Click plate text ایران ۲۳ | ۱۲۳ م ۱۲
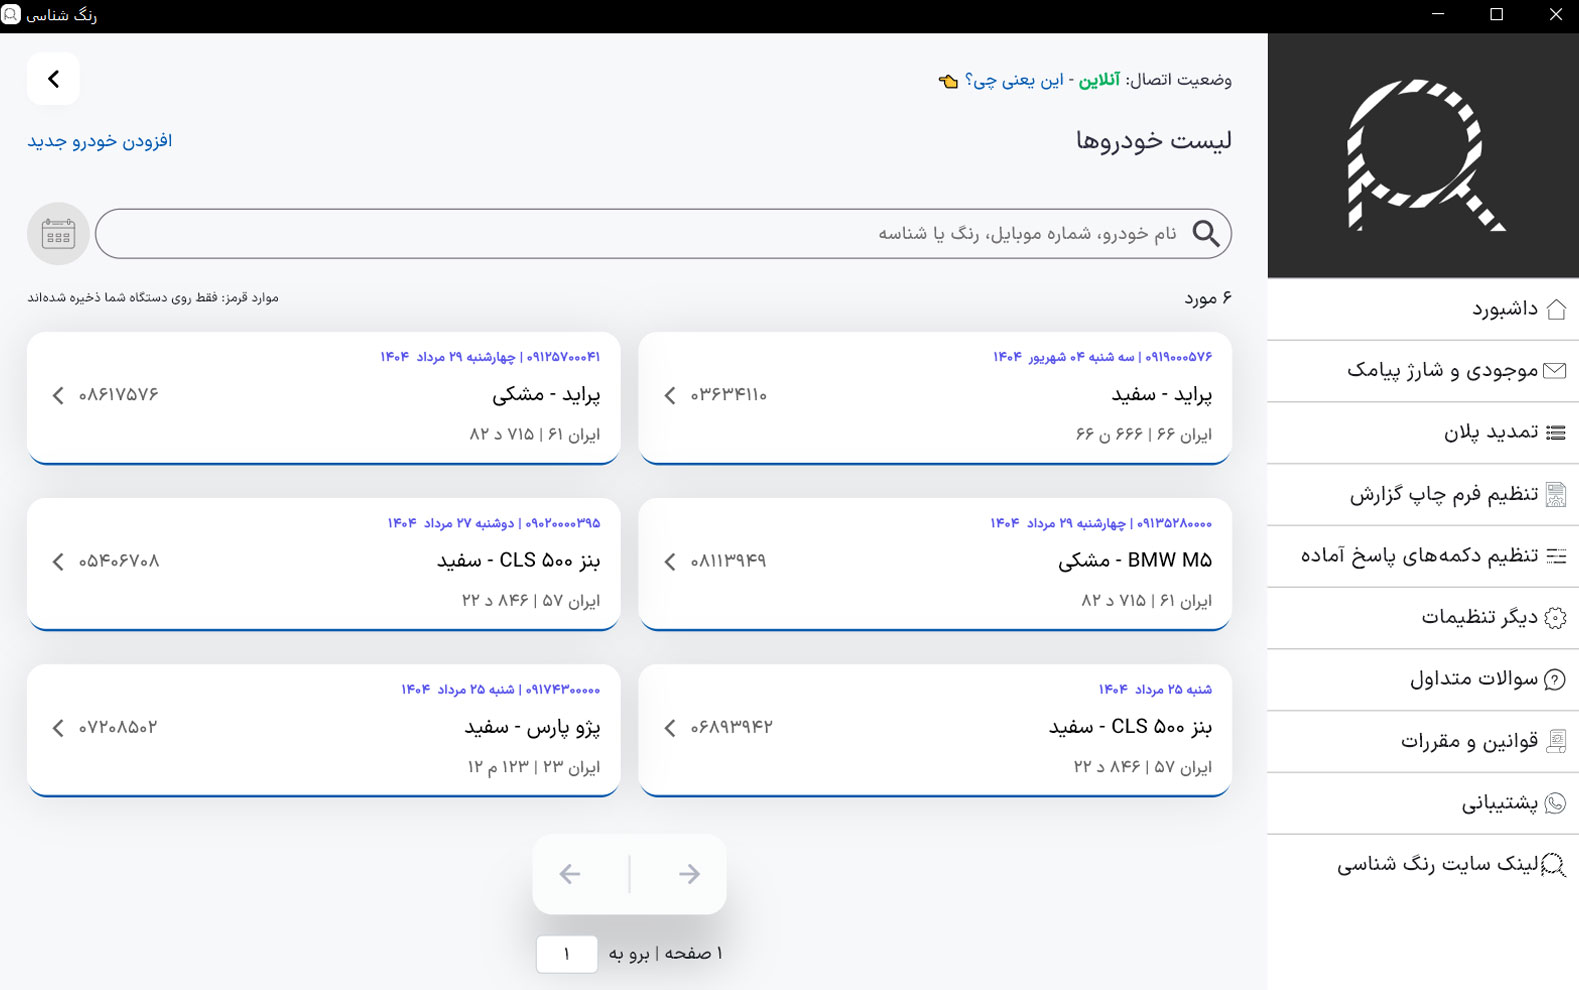The width and height of the screenshot is (1579, 990). coord(534,767)
